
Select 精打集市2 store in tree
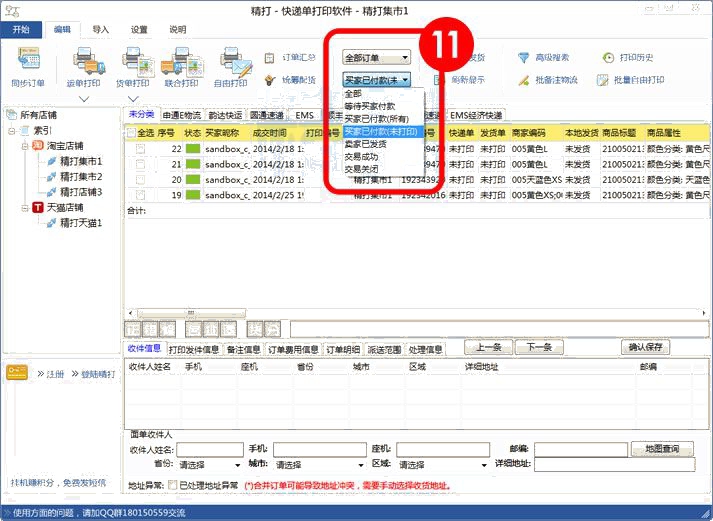tap(81, 177)
